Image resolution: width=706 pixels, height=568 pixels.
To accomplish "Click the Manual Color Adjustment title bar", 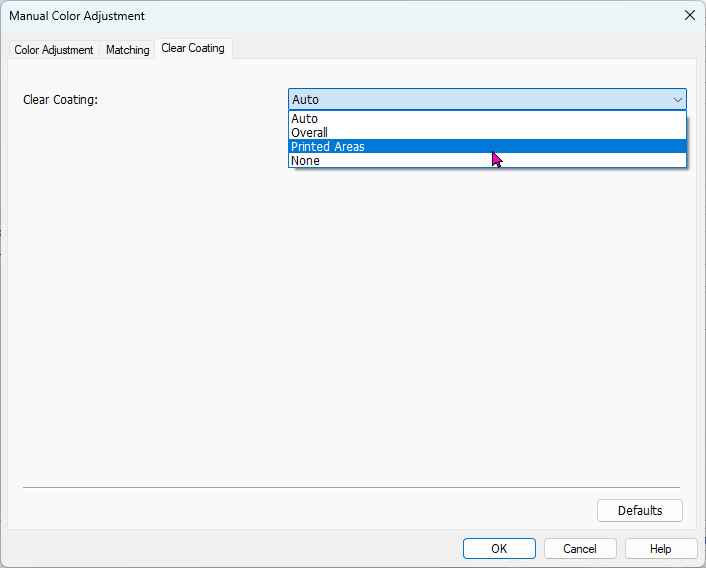I will pyautogui.click(x=300, y=15).
